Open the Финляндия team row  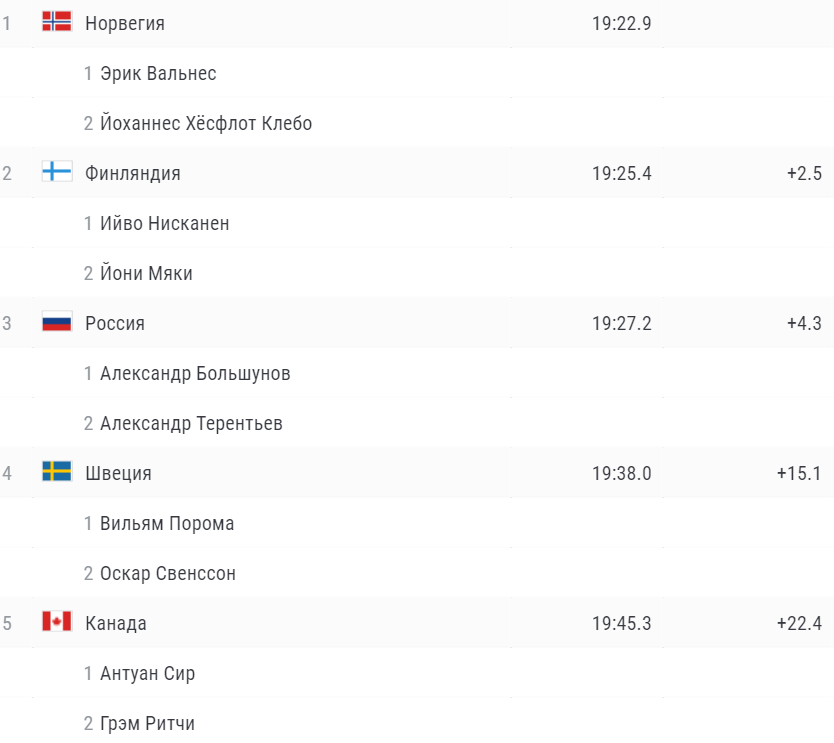click(417, 173)
